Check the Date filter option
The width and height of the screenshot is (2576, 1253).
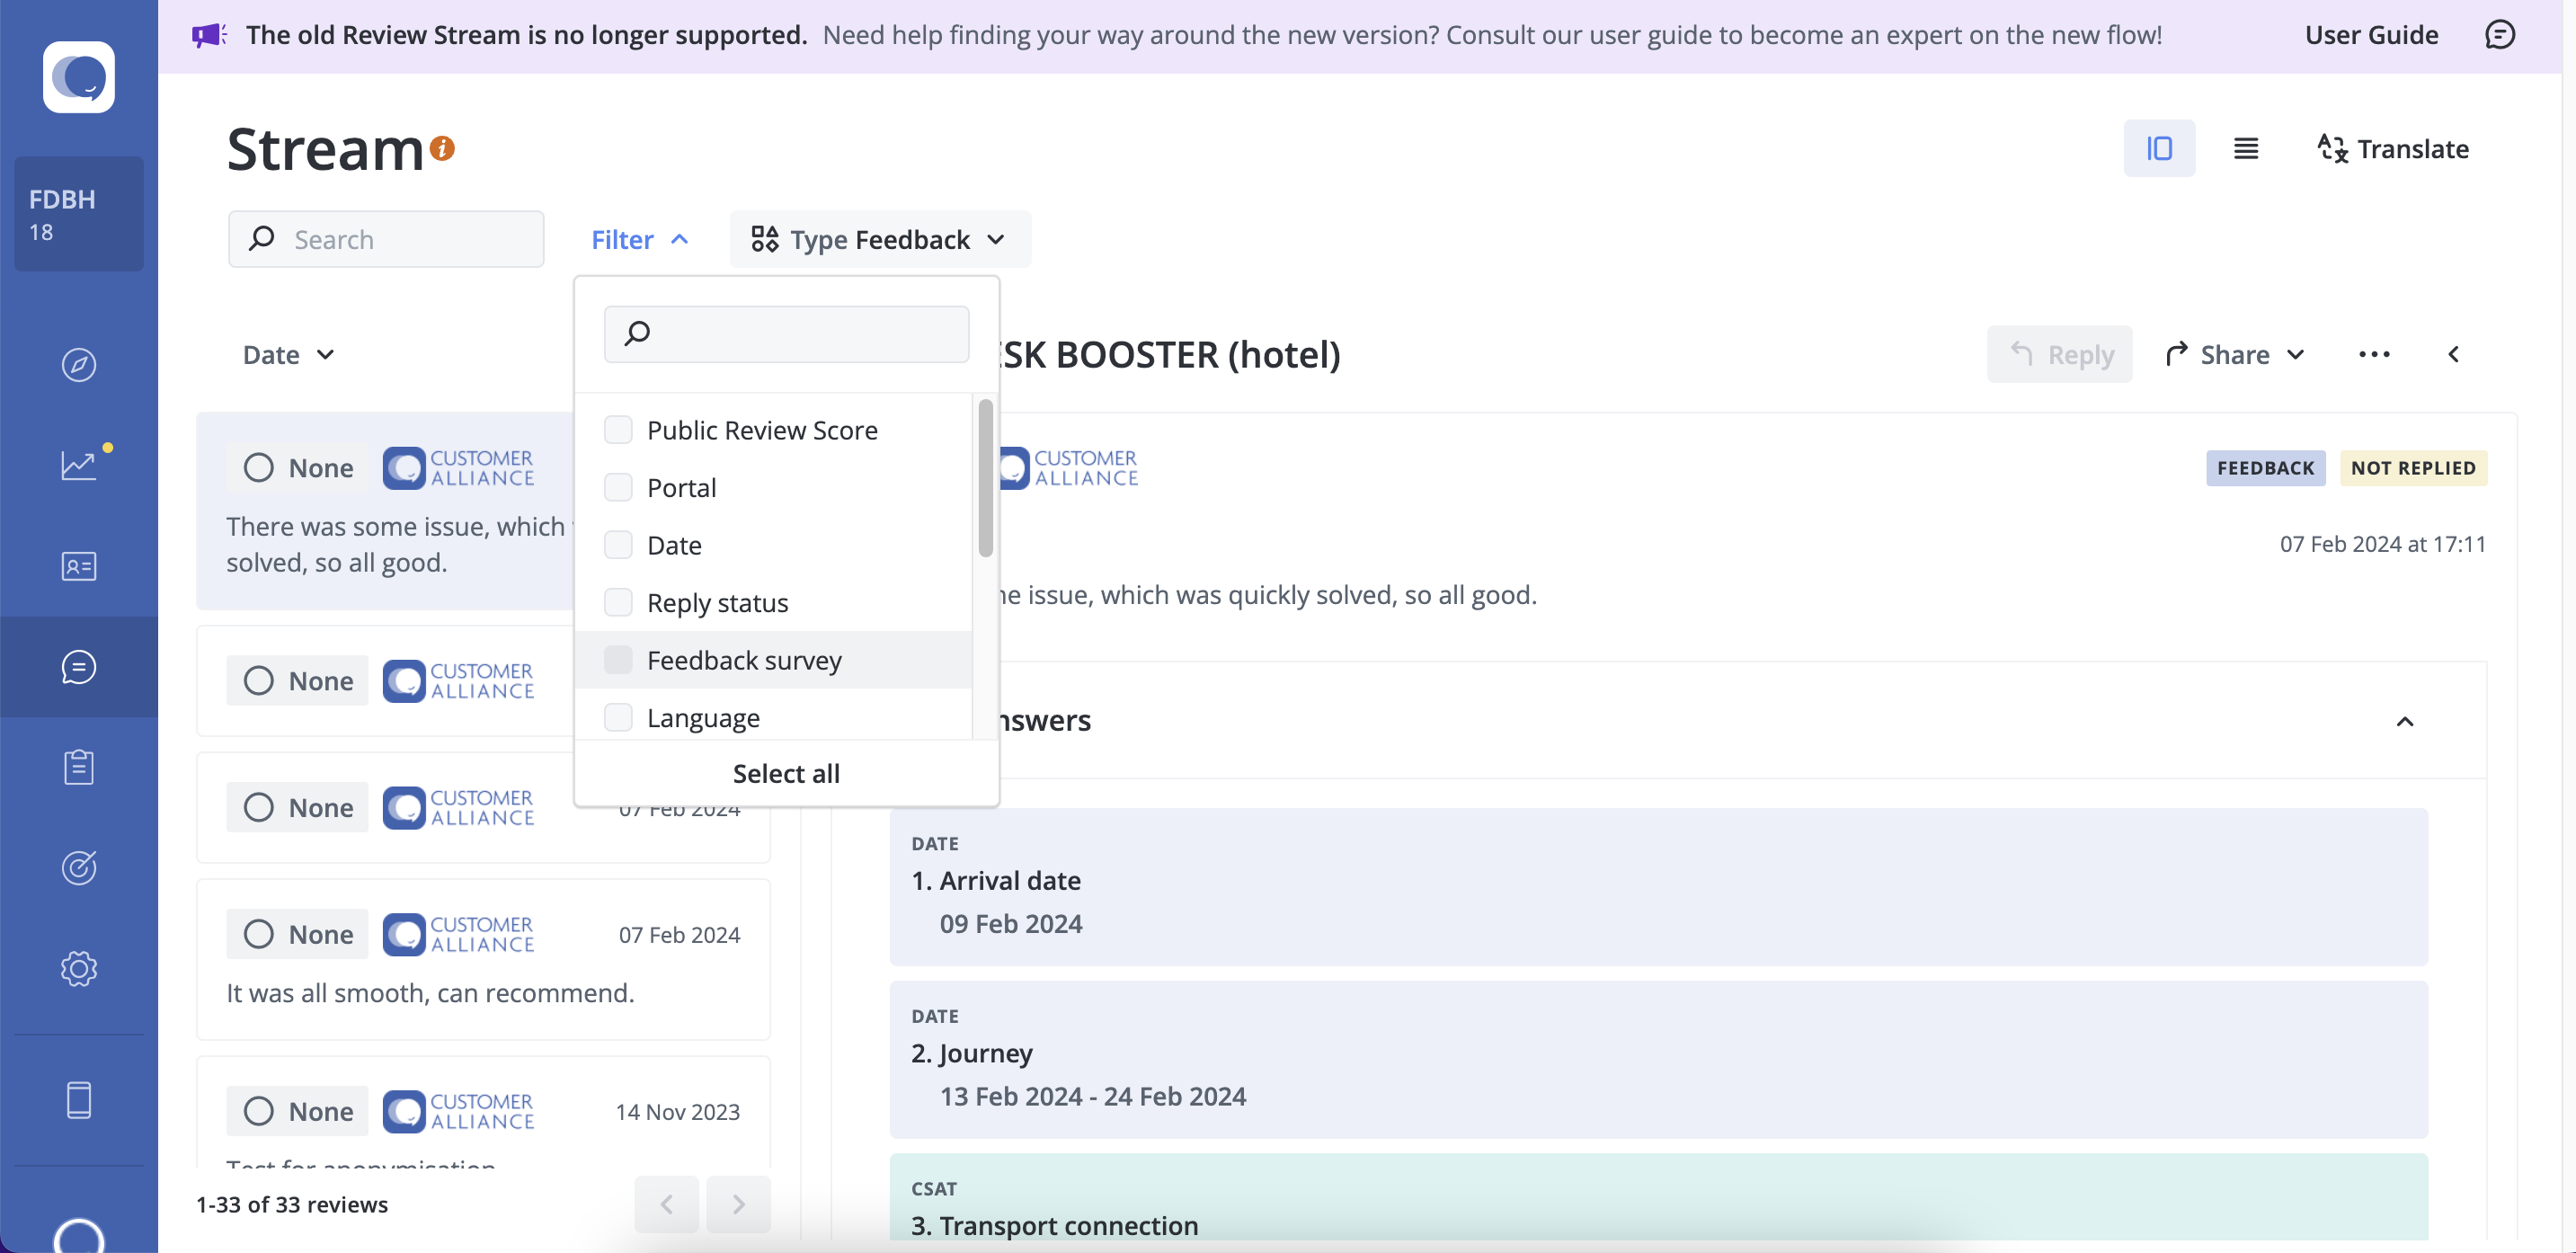click(618, 545)
